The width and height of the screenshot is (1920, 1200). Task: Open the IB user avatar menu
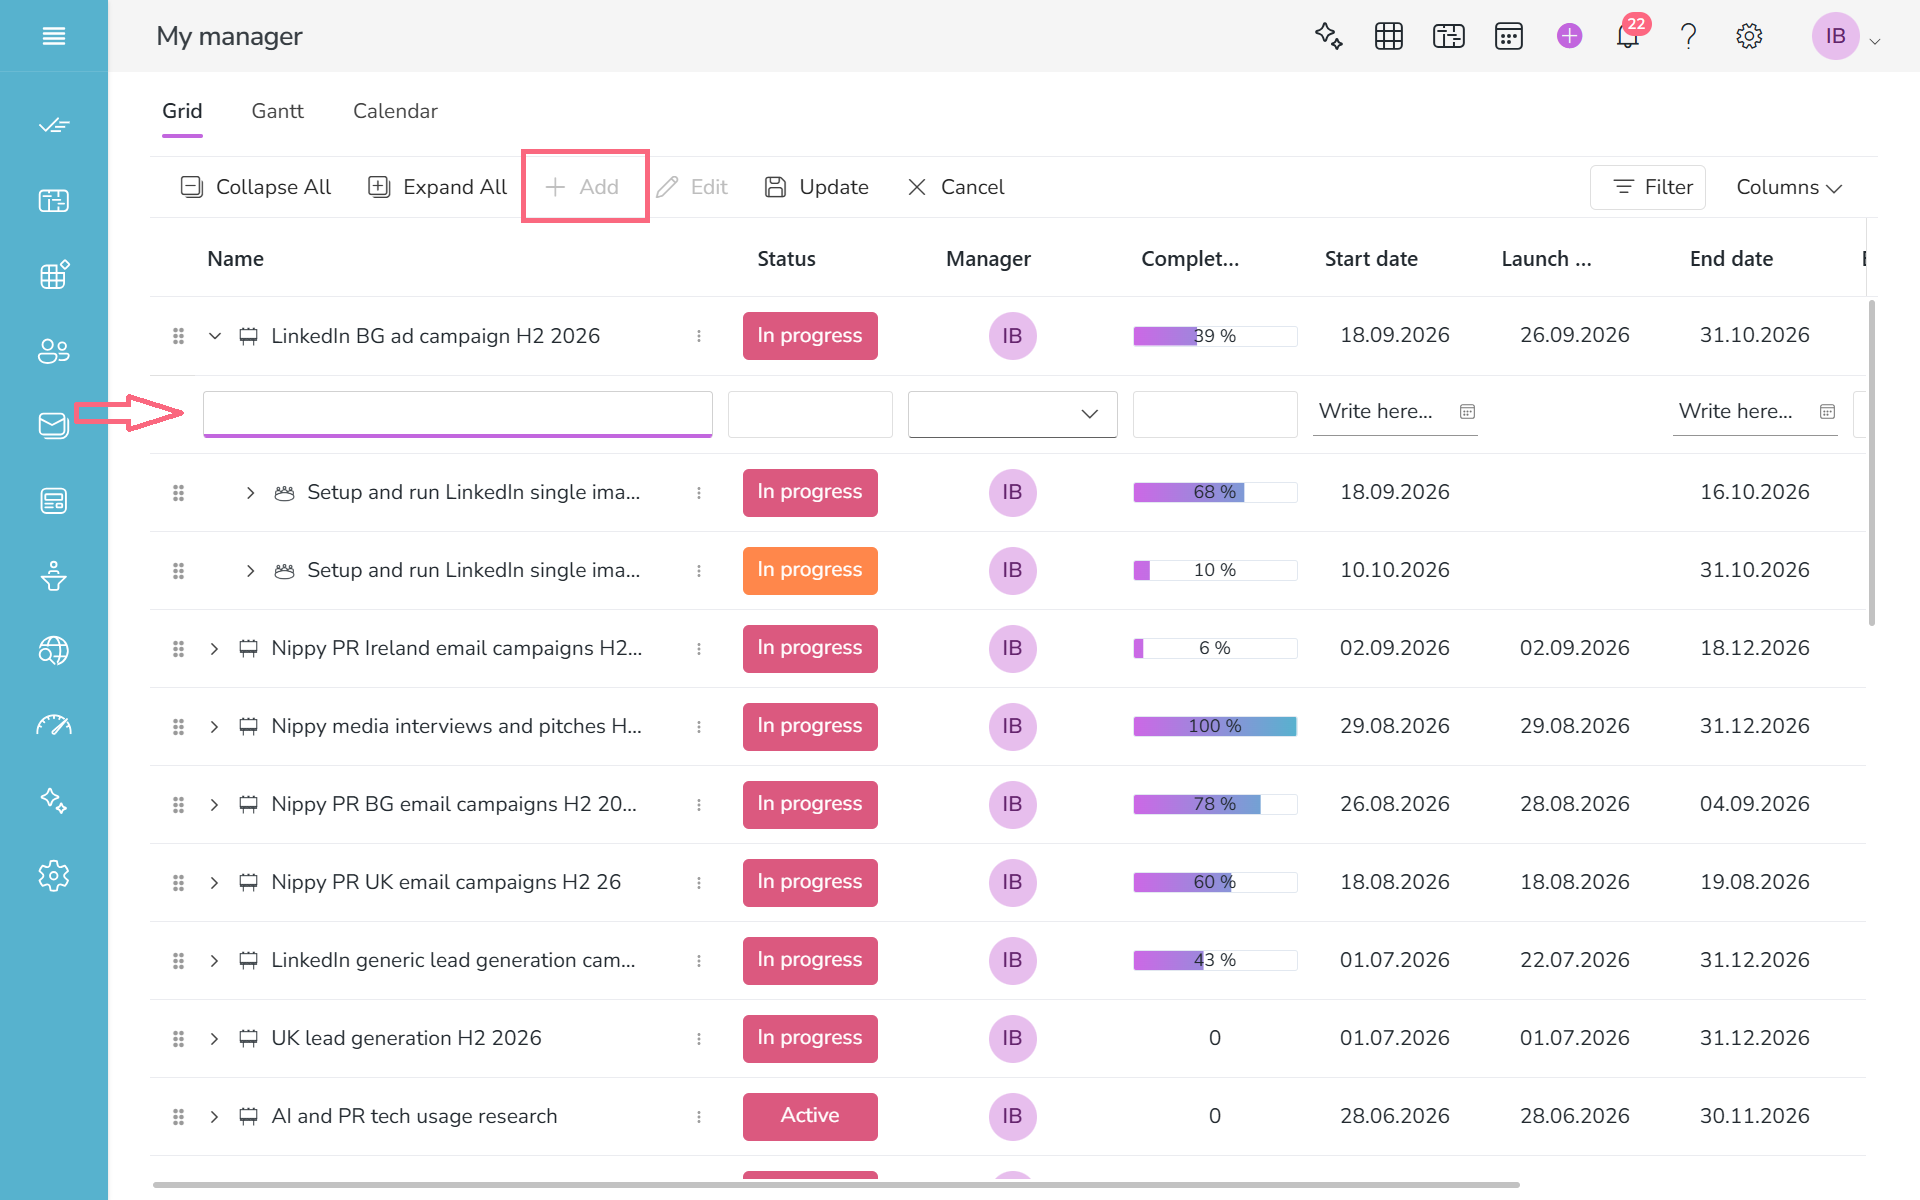pos(1836,36)
